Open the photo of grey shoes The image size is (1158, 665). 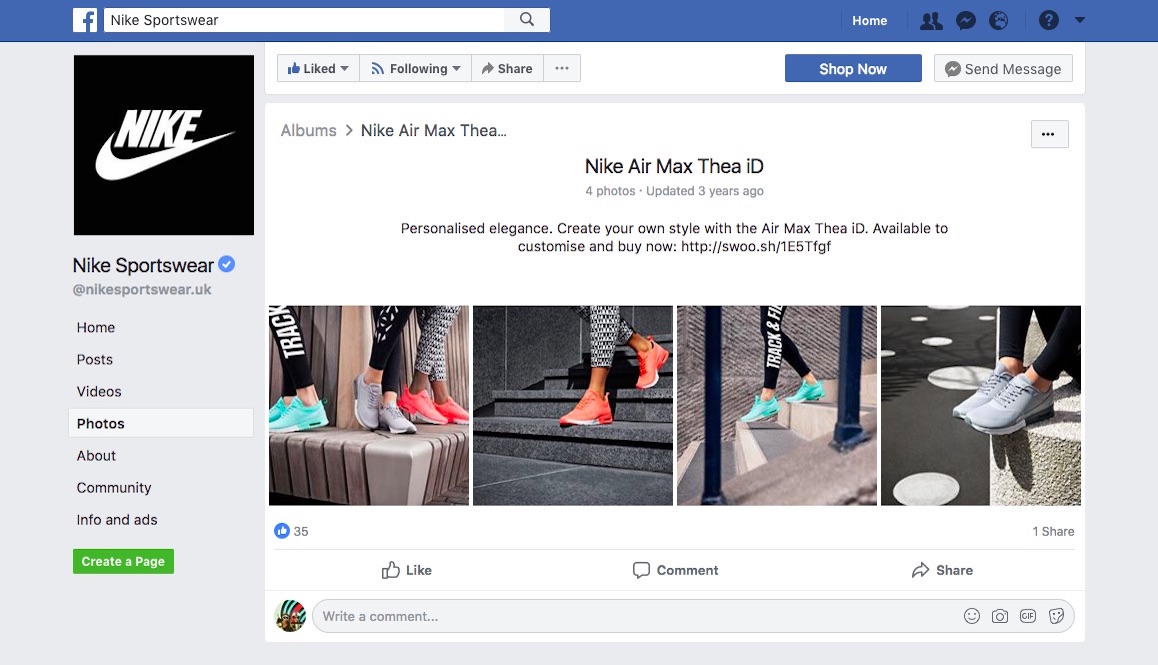coord(981,406)
